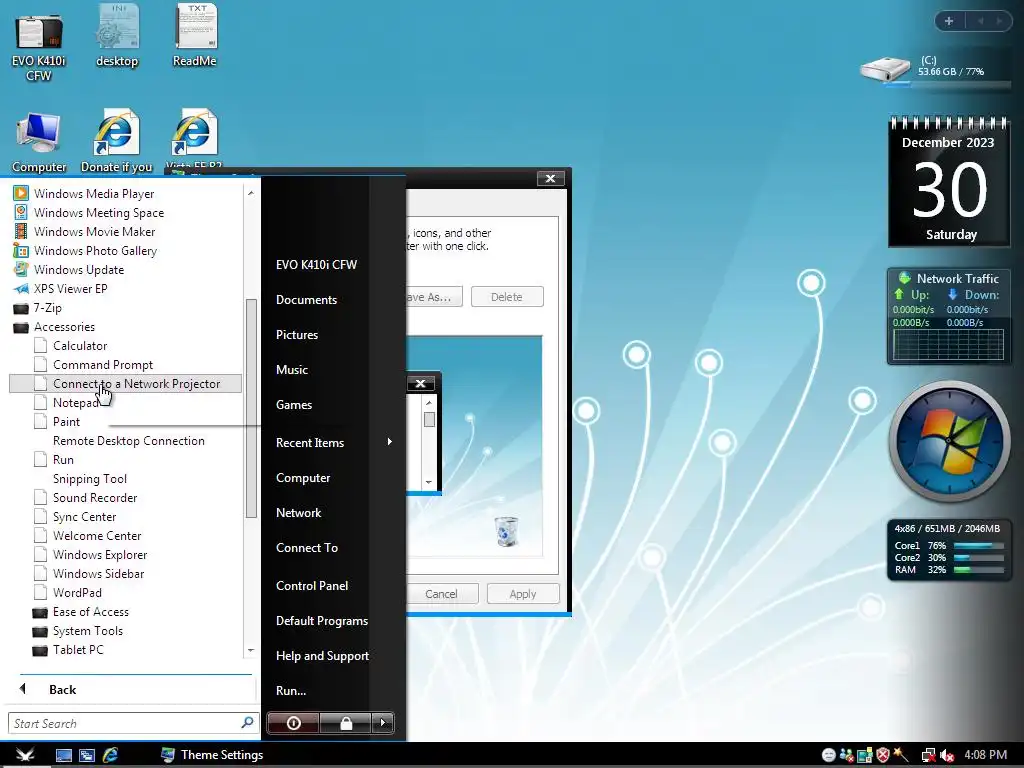This screenshot has height=768, width=1024.
Task: Launch Sound Recorder
Action: coord(95,498)
